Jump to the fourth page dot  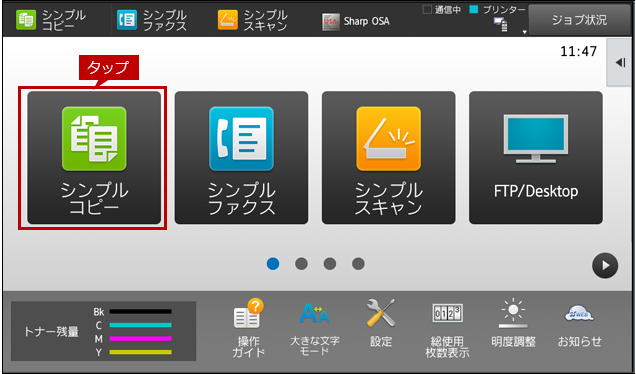358,264
